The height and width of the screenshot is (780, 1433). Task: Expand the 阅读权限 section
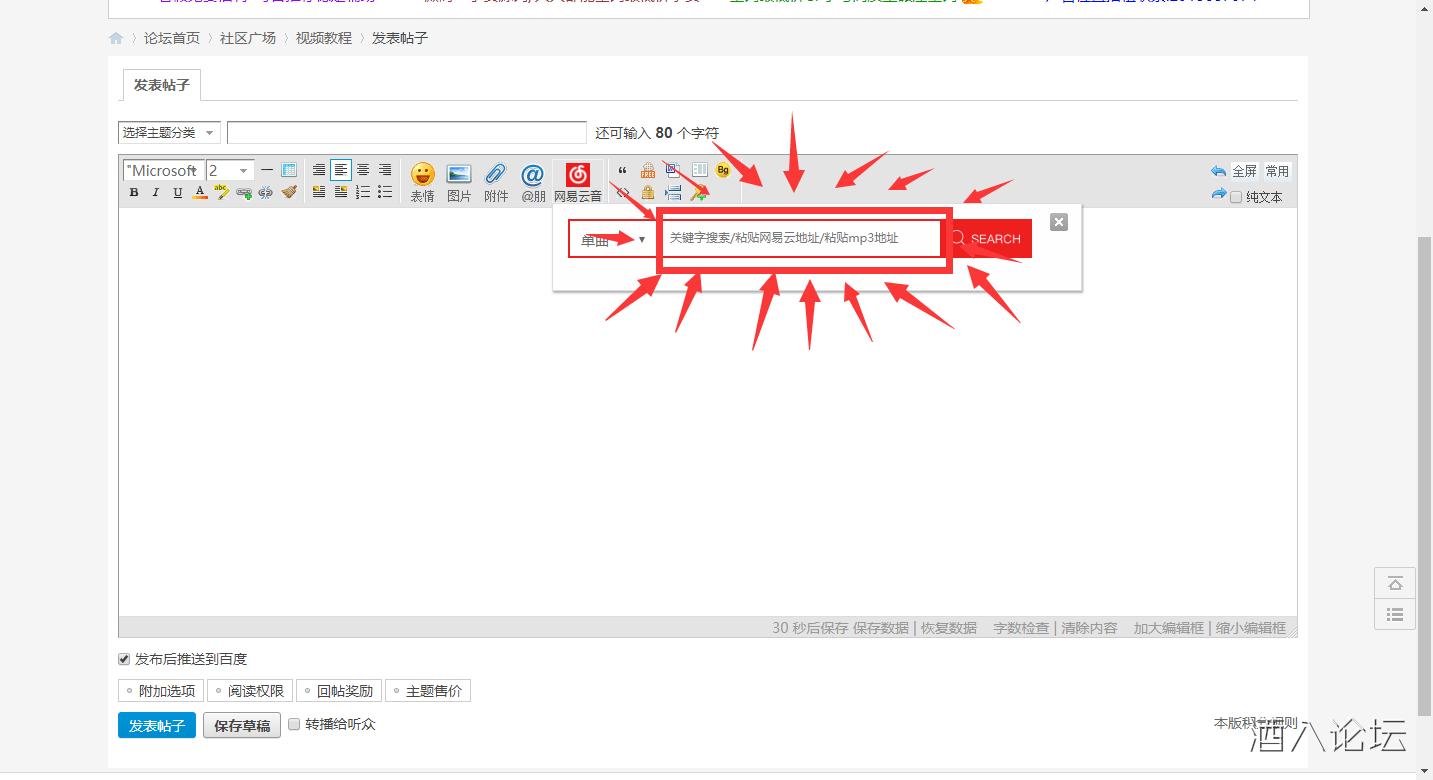point(250,691)
